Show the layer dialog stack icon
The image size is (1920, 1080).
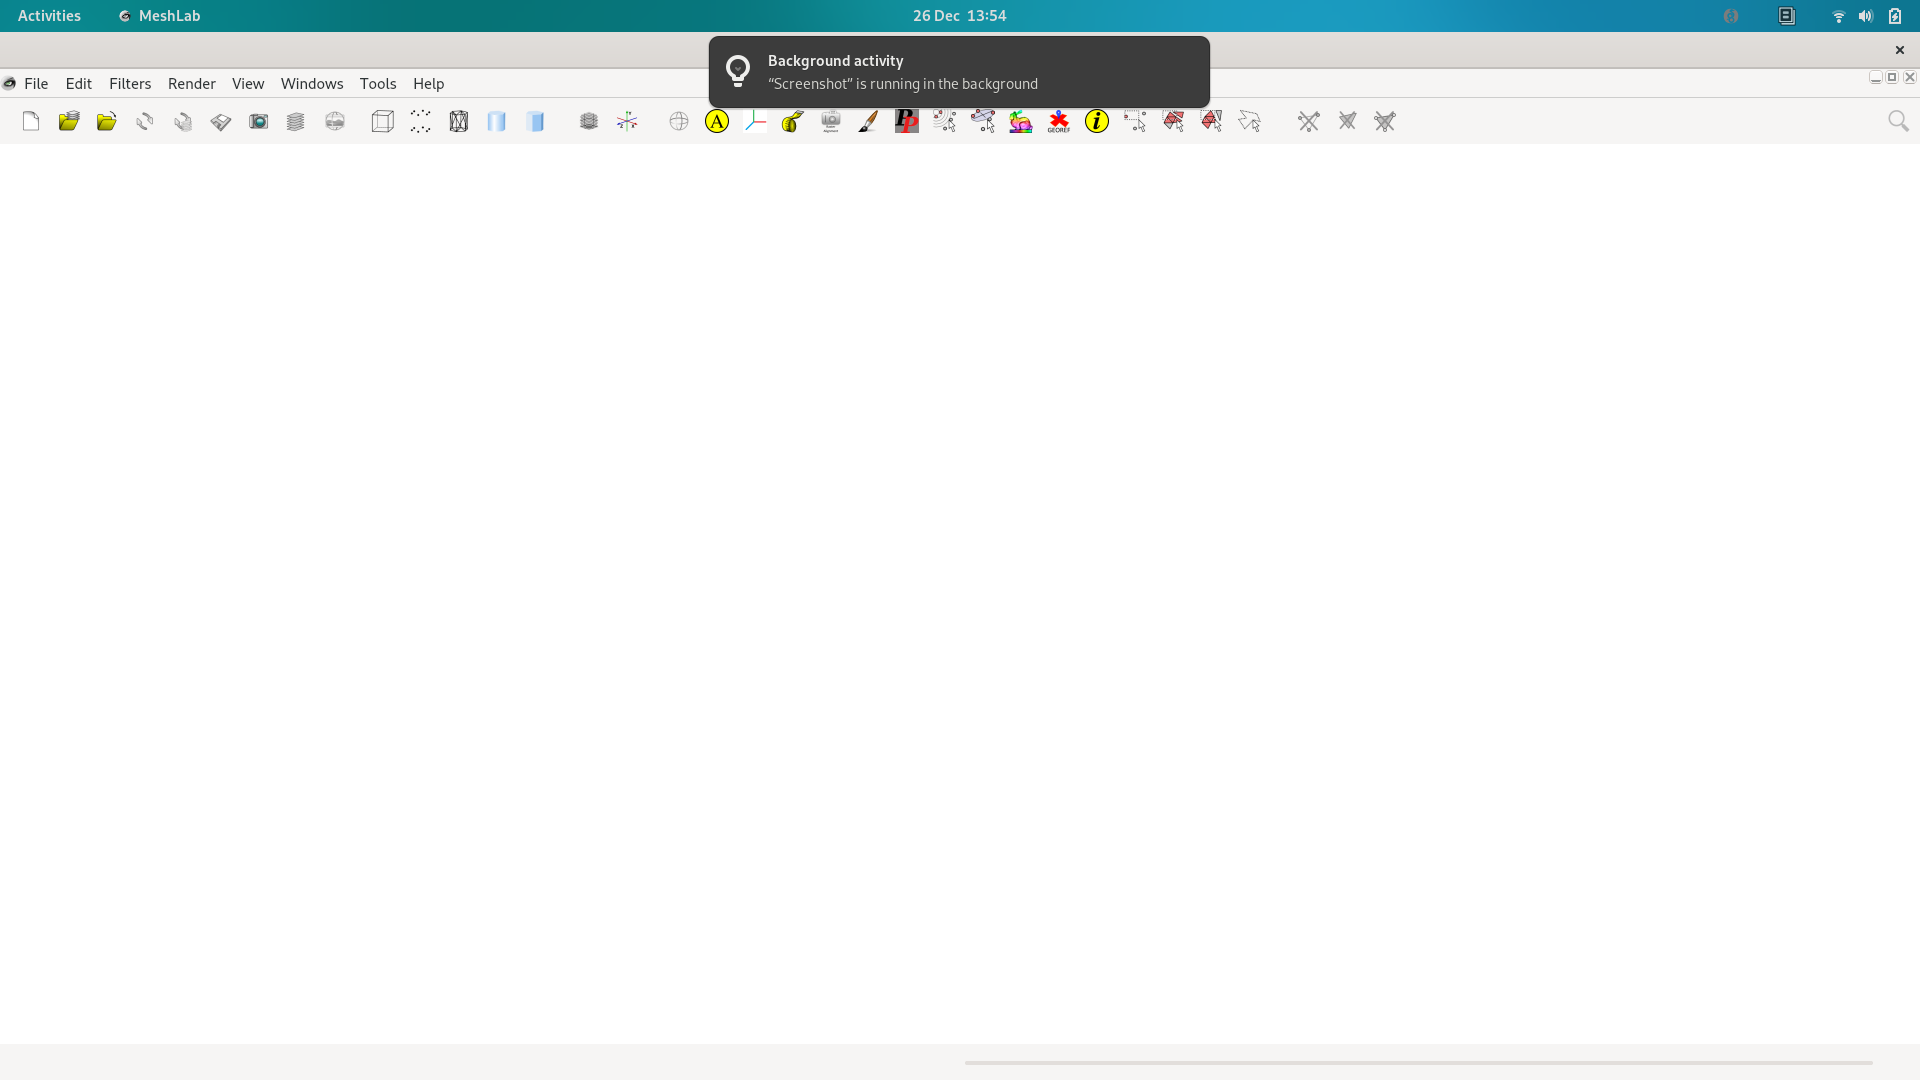click(x=296, y=121)
